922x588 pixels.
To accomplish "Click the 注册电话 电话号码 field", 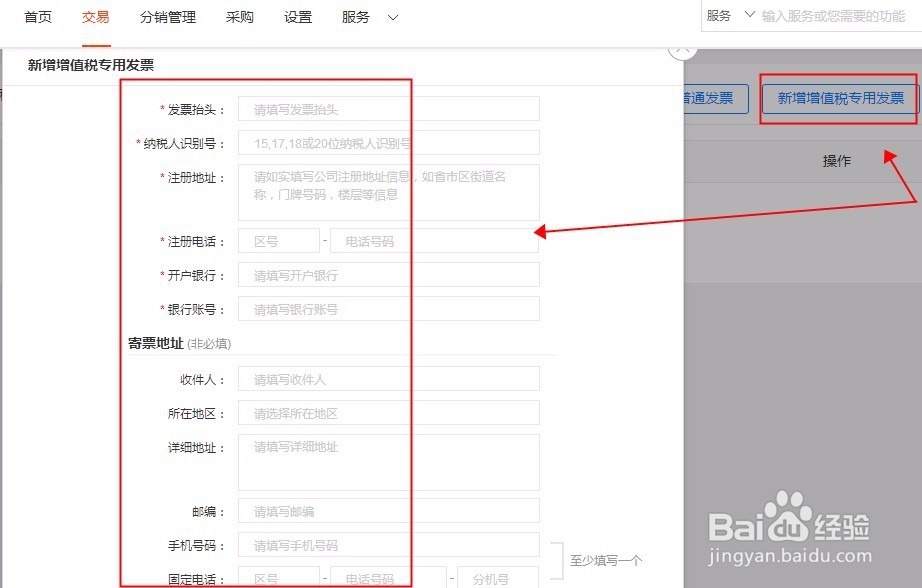I will (435, 241).
